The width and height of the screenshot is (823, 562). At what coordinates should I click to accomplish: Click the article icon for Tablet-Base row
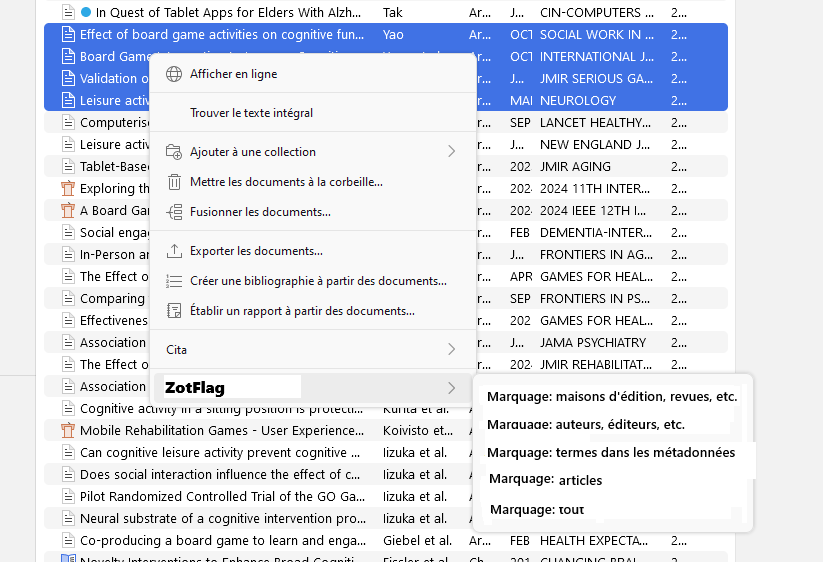click(68, 166)
